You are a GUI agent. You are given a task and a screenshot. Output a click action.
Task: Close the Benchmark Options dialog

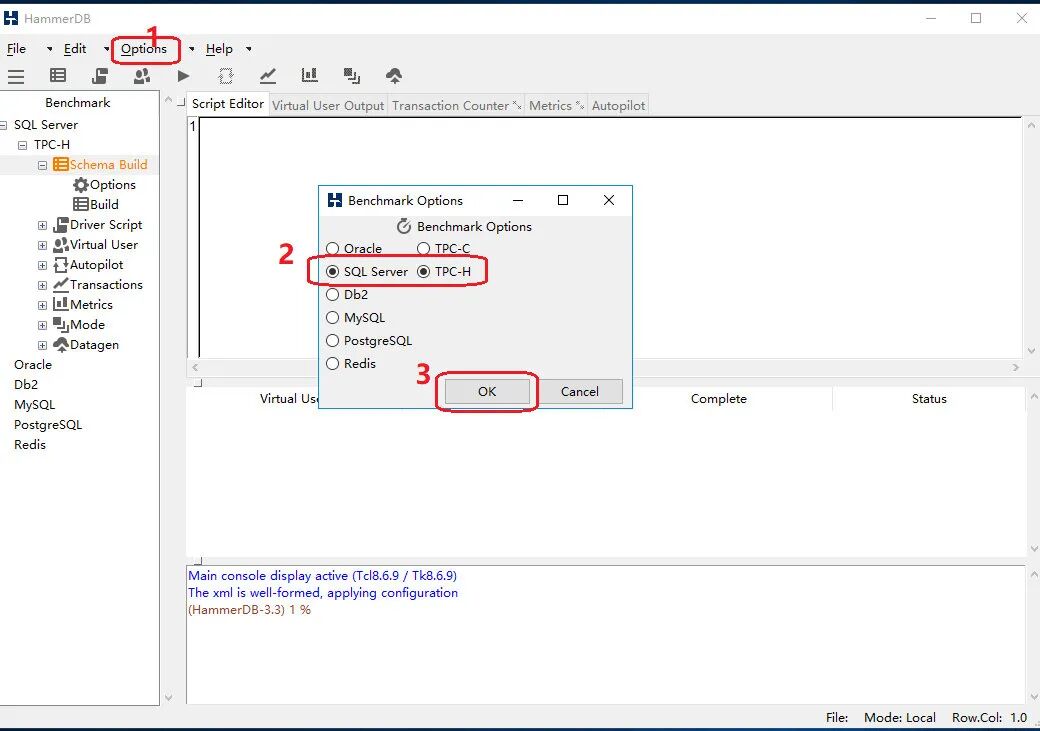pos(609,200)
